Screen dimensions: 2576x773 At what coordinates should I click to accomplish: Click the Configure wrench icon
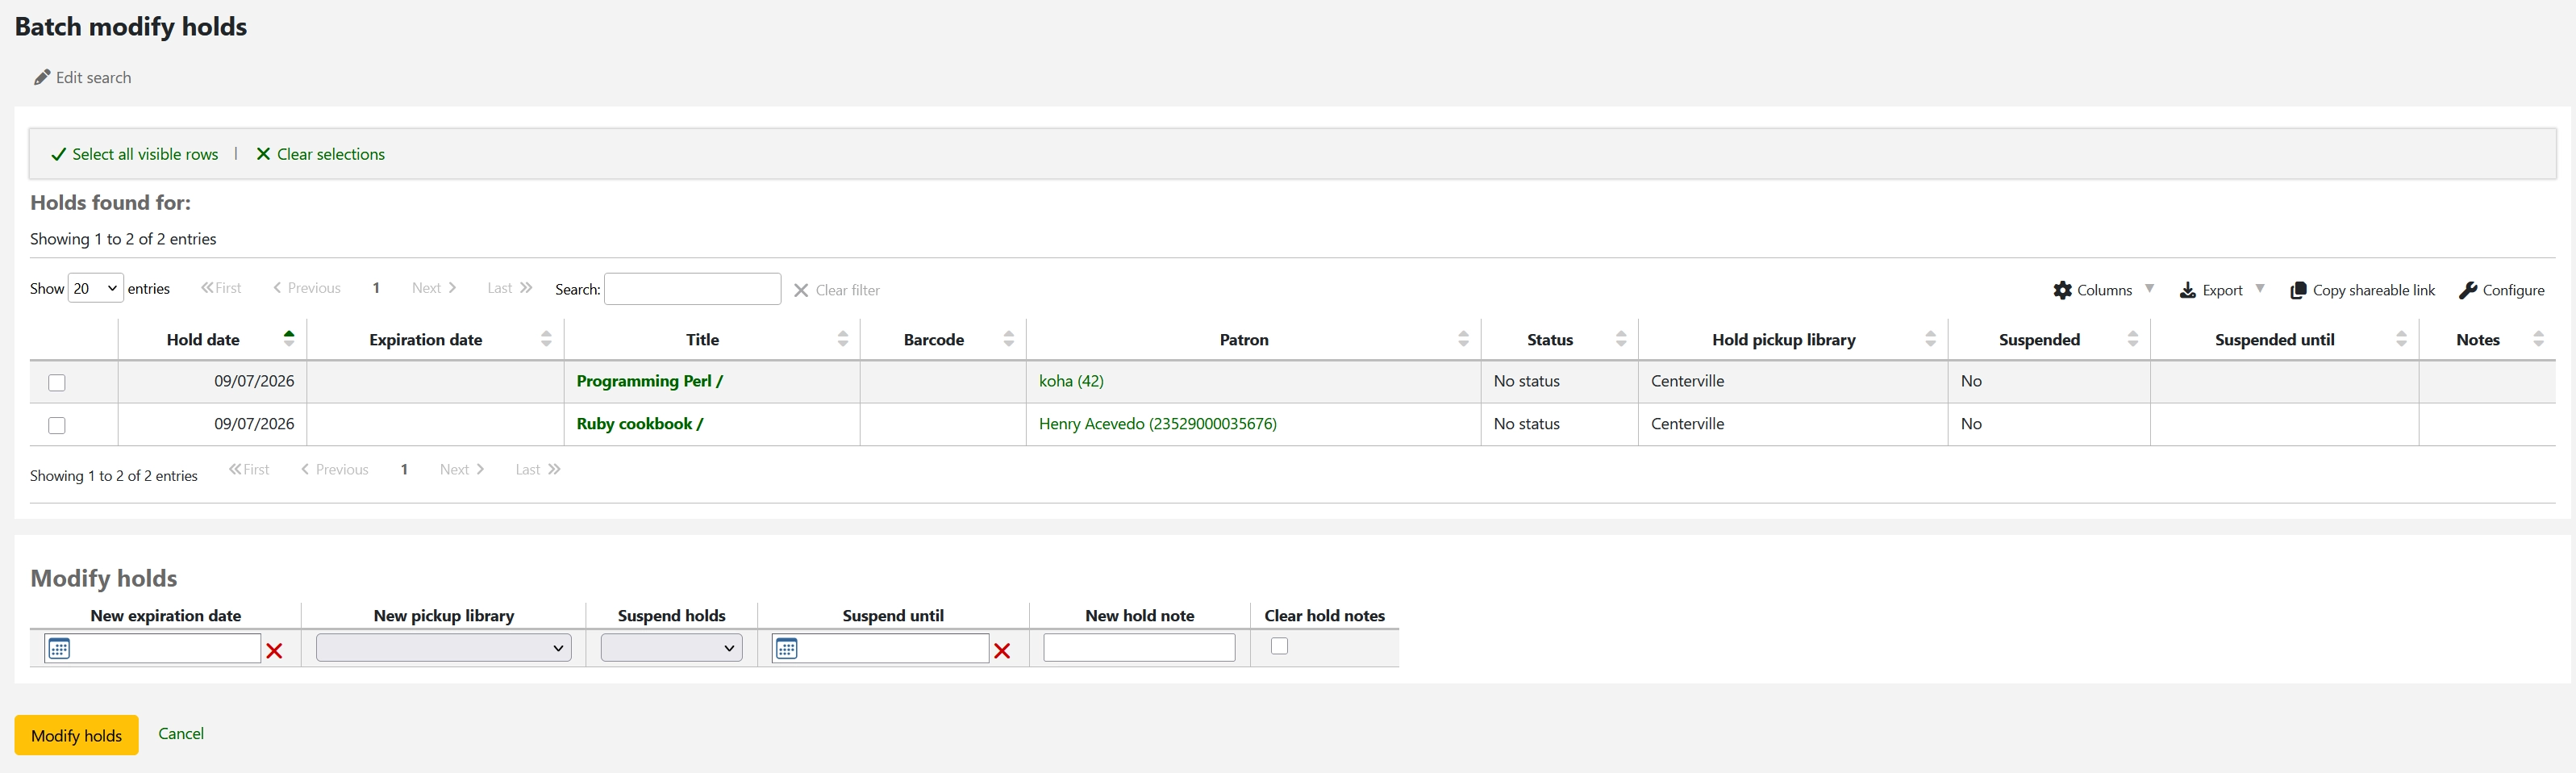(x=2468, y=290)
